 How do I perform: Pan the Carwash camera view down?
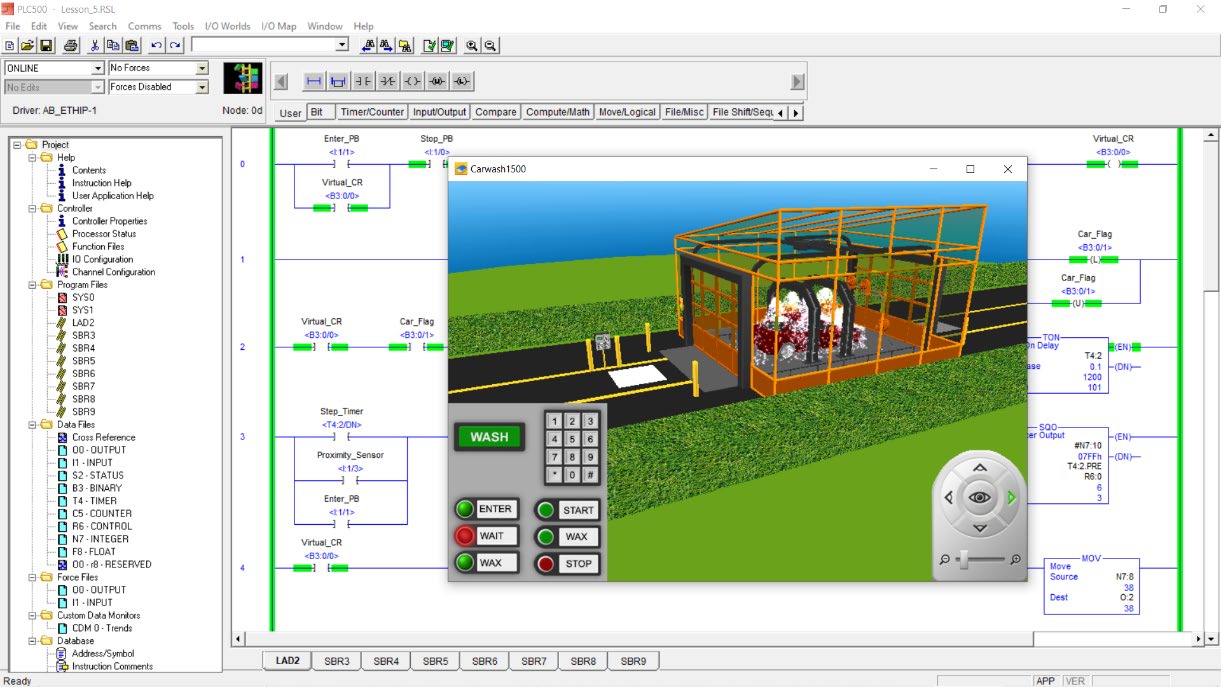point(980,527)
